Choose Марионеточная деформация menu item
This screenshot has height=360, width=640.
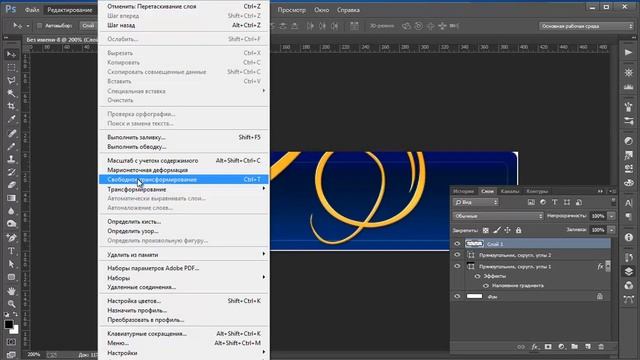point(184,170)
